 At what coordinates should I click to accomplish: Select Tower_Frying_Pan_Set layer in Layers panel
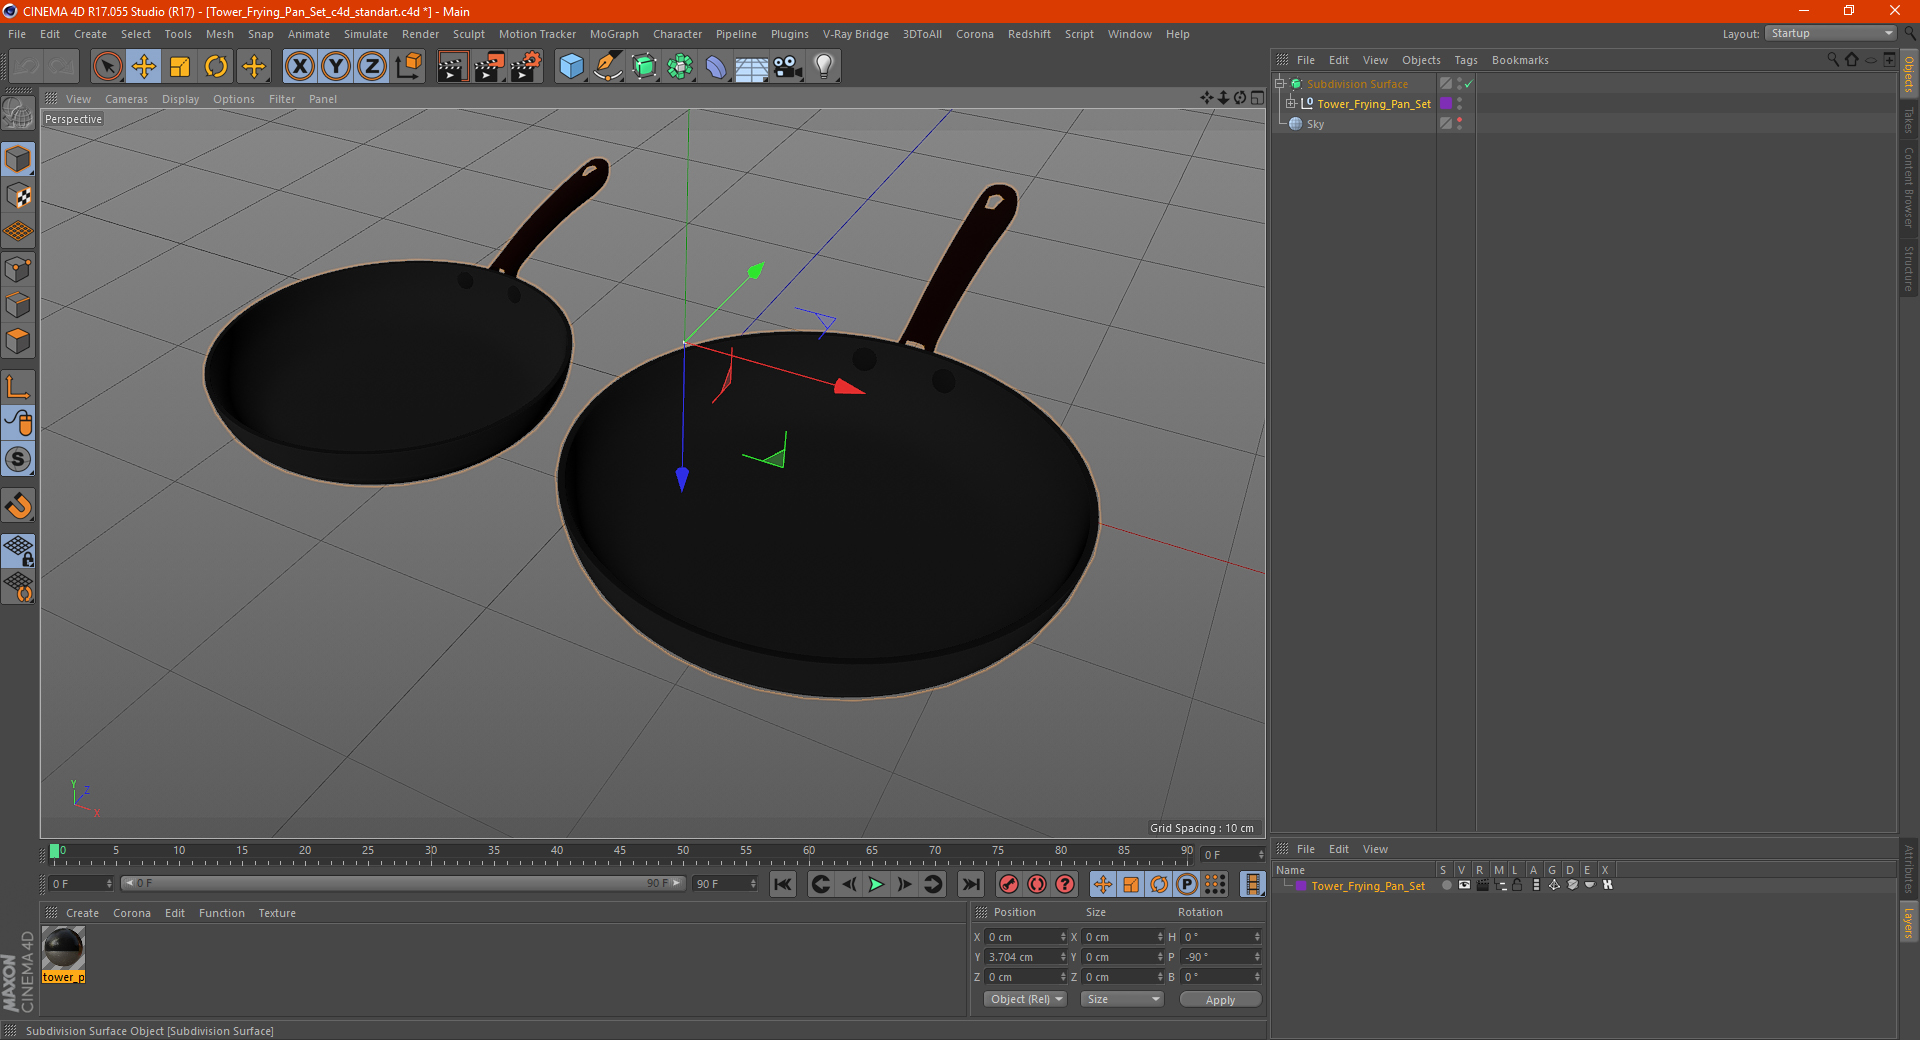click(x=1368, y=886)
